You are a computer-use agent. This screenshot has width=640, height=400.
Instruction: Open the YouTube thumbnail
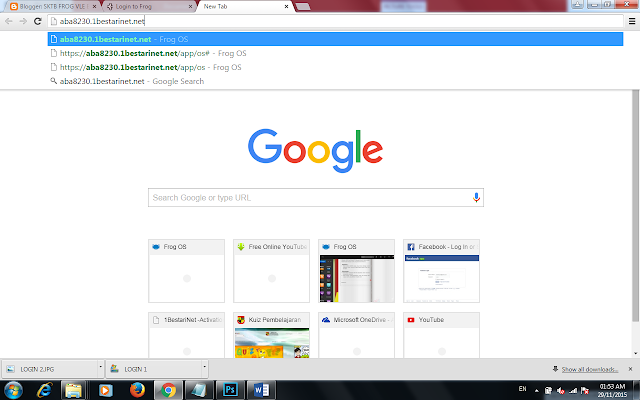(441, 336)
